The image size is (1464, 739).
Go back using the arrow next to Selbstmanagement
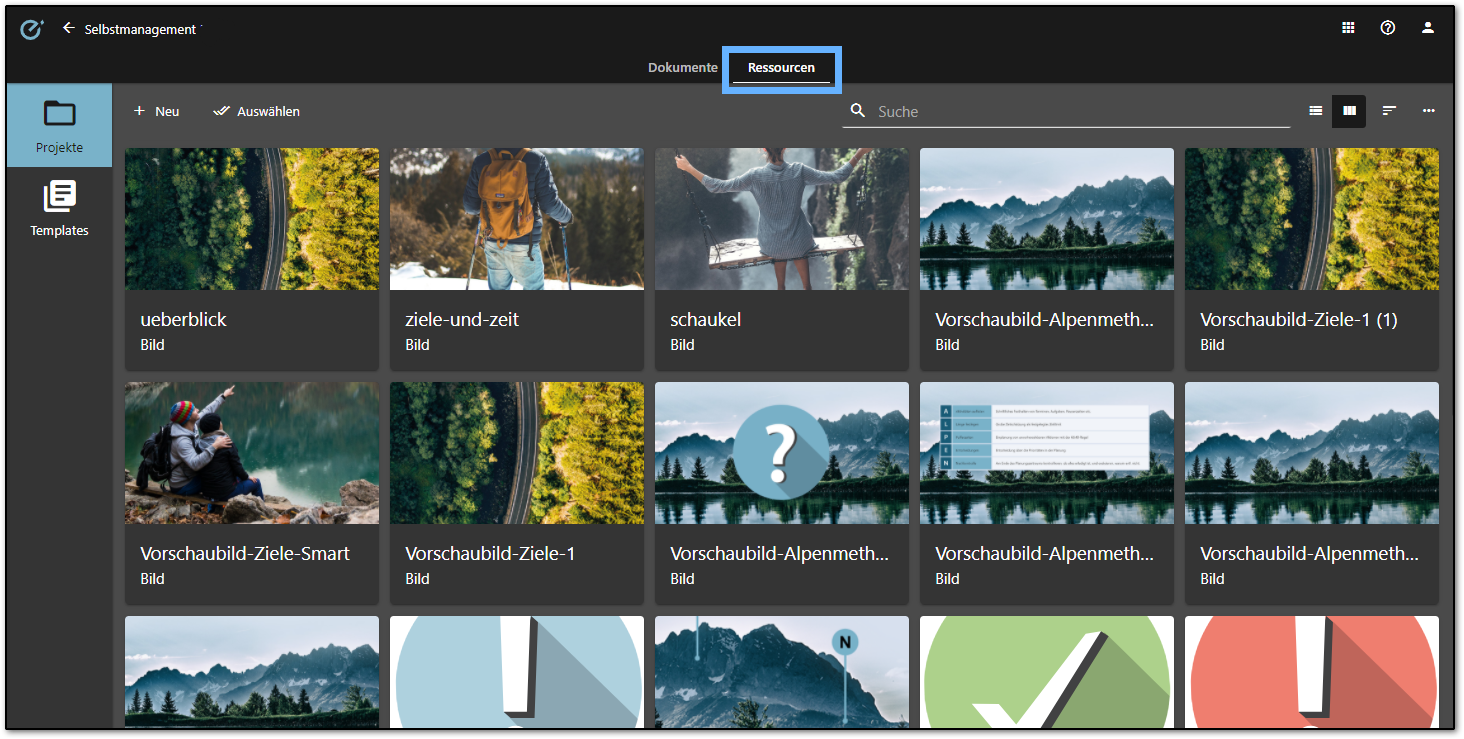pyautogui.click(x=68, y=28)
